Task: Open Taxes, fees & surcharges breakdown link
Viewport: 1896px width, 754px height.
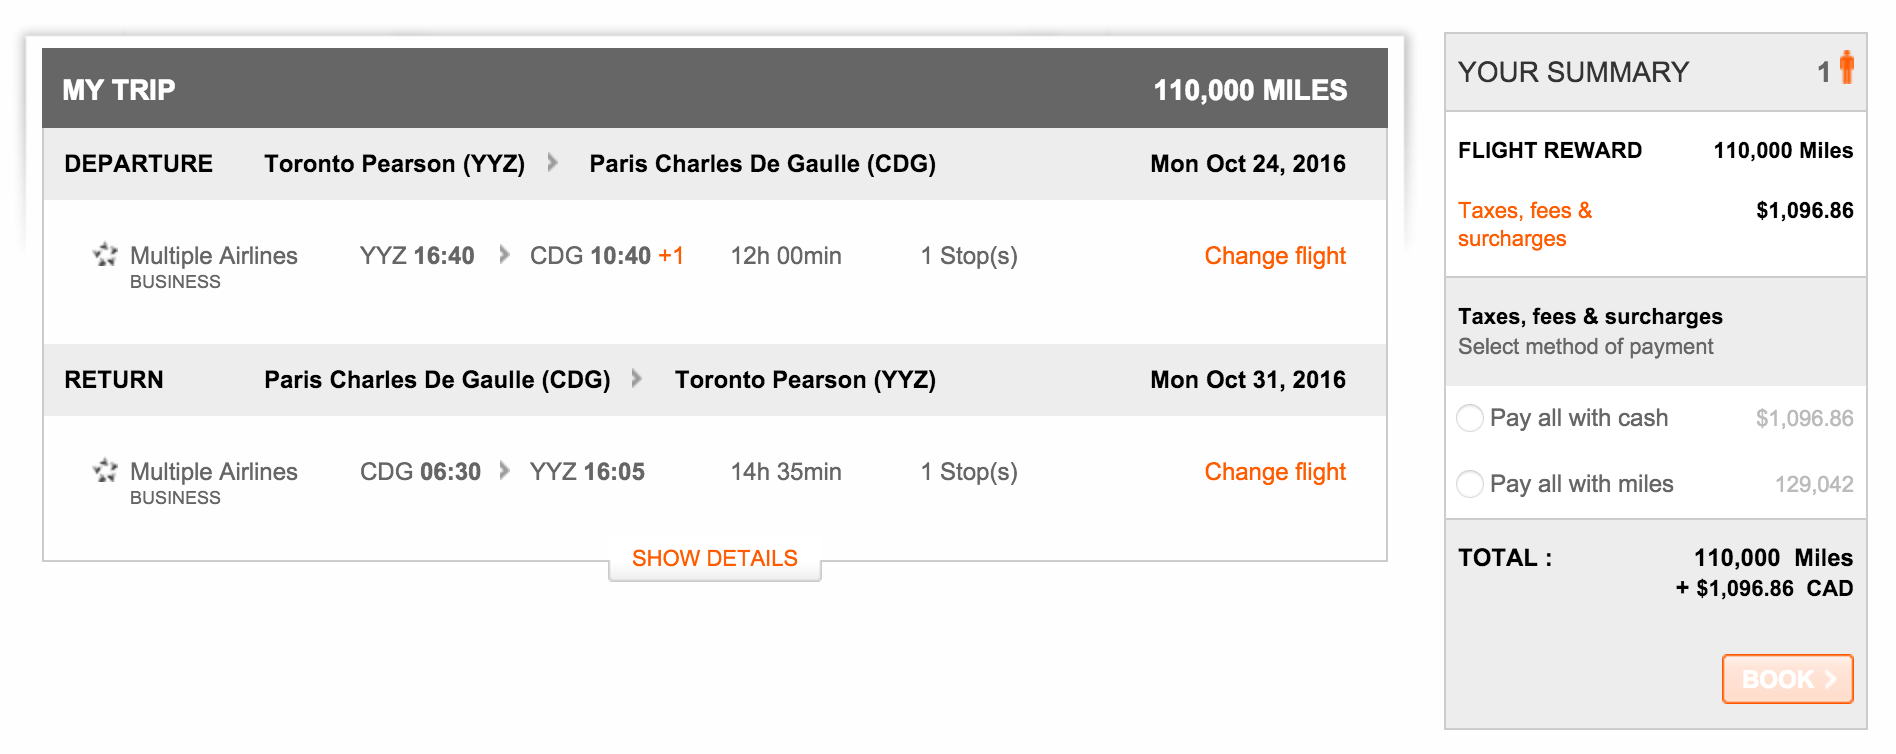Action: coord(1525,224)
